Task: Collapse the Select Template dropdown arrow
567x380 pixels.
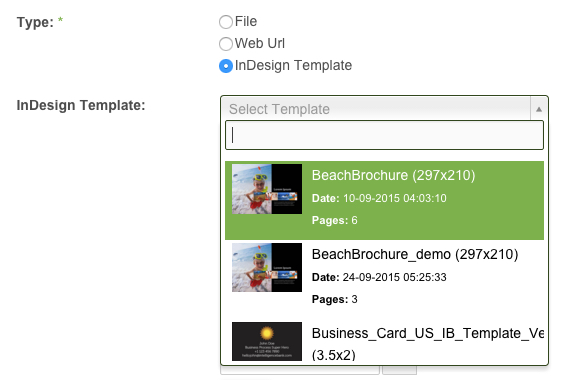Action: coord(539,109)
